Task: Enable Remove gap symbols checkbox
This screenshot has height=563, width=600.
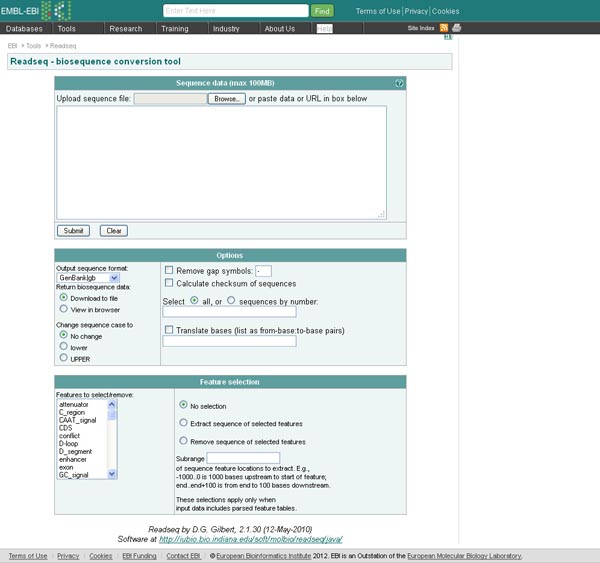Action: [x=169, y=271]
